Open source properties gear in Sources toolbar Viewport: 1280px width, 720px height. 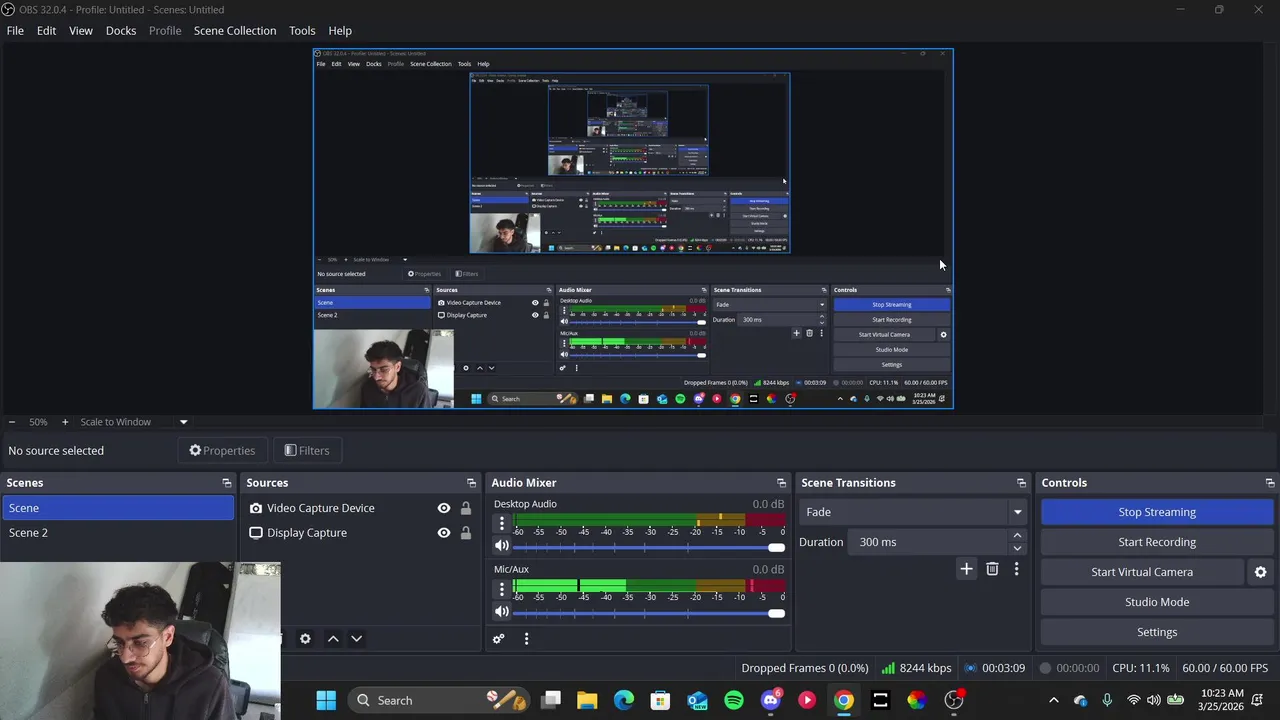click(305, 639)
